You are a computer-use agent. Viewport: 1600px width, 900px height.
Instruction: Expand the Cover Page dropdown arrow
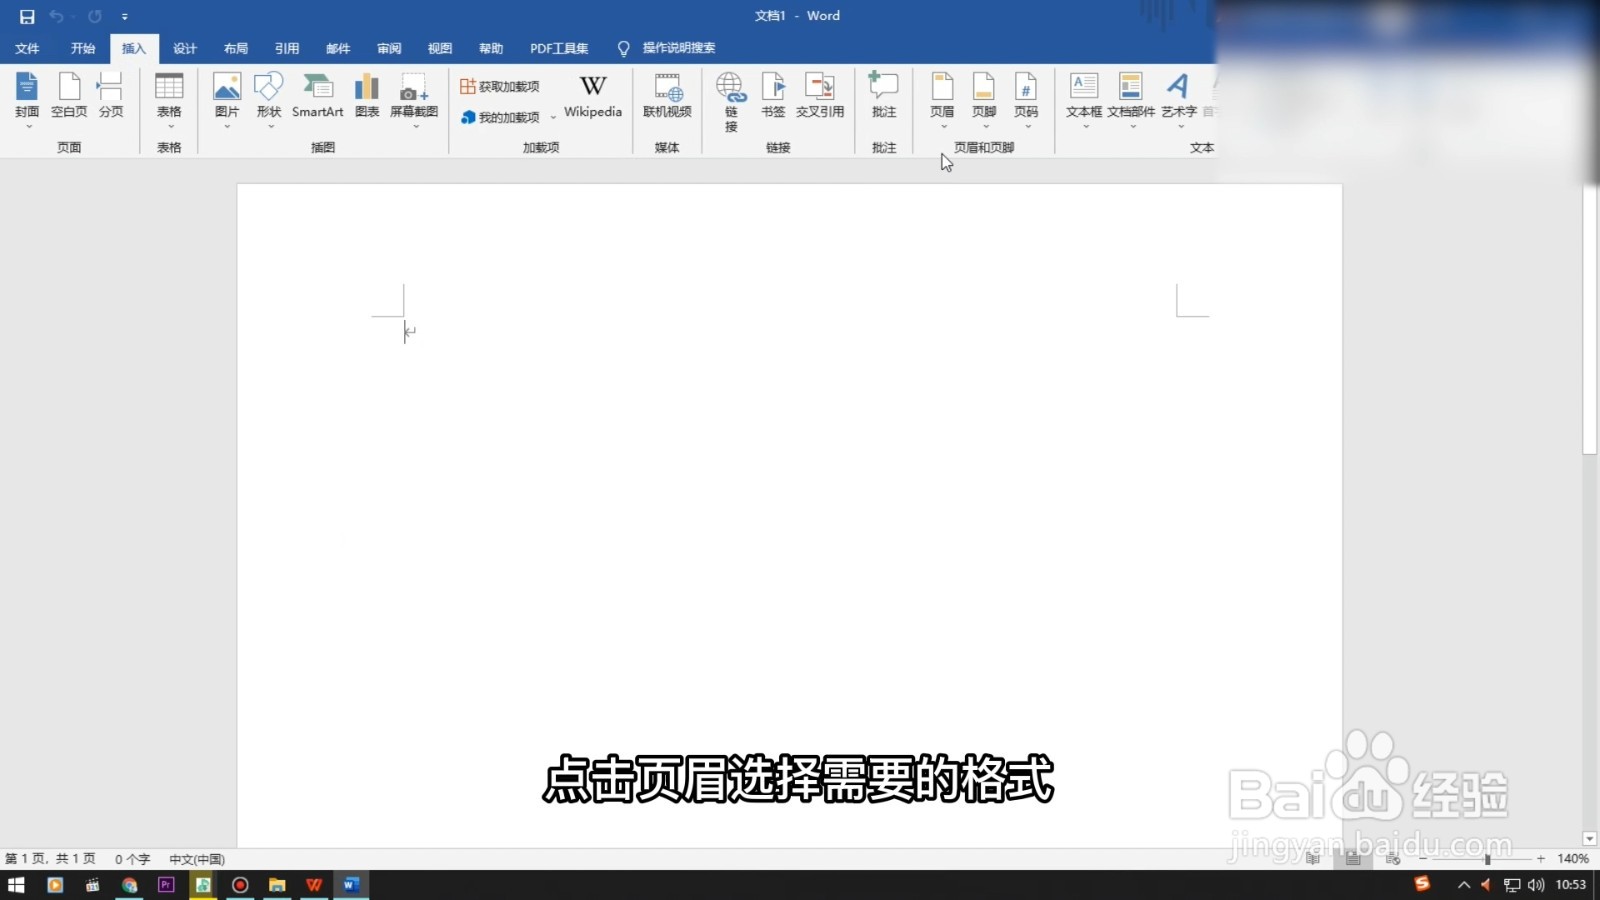29,127
